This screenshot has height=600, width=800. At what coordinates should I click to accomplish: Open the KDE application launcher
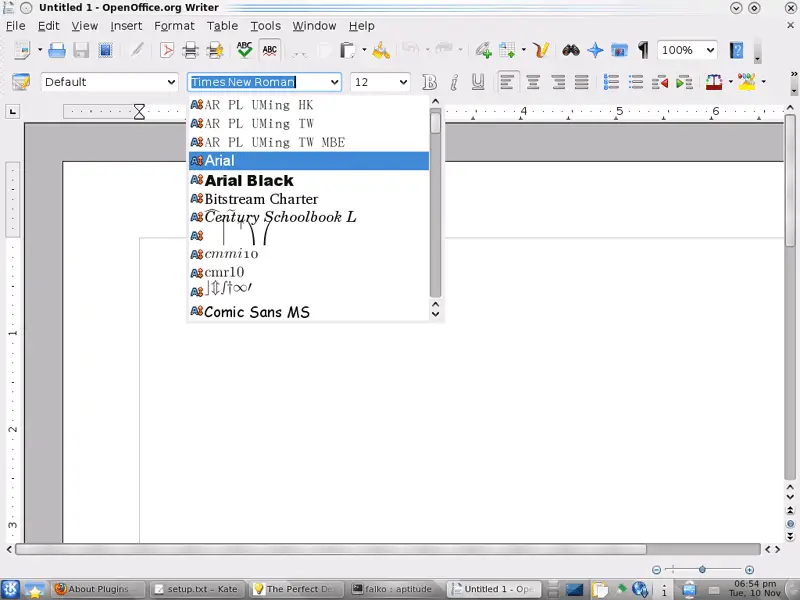click(x=10, y=589)
